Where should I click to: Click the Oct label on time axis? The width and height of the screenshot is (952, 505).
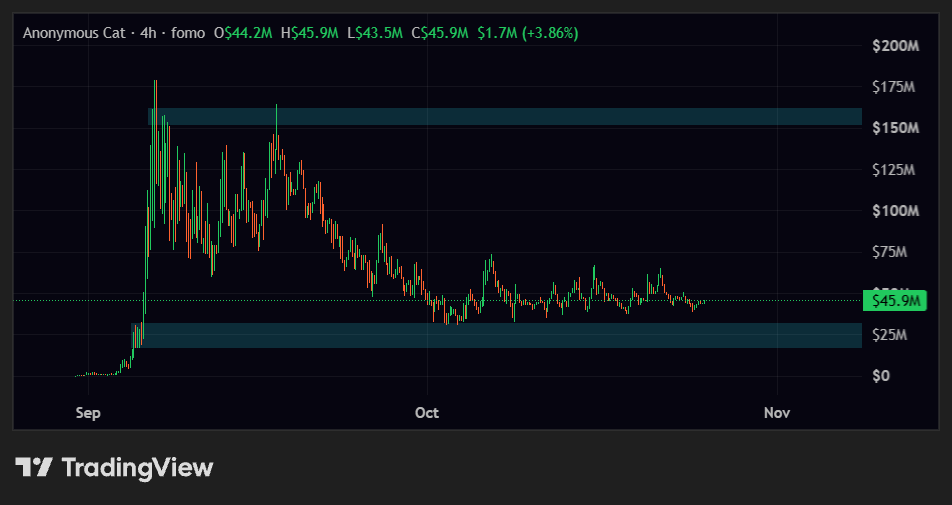click(427, 413)
